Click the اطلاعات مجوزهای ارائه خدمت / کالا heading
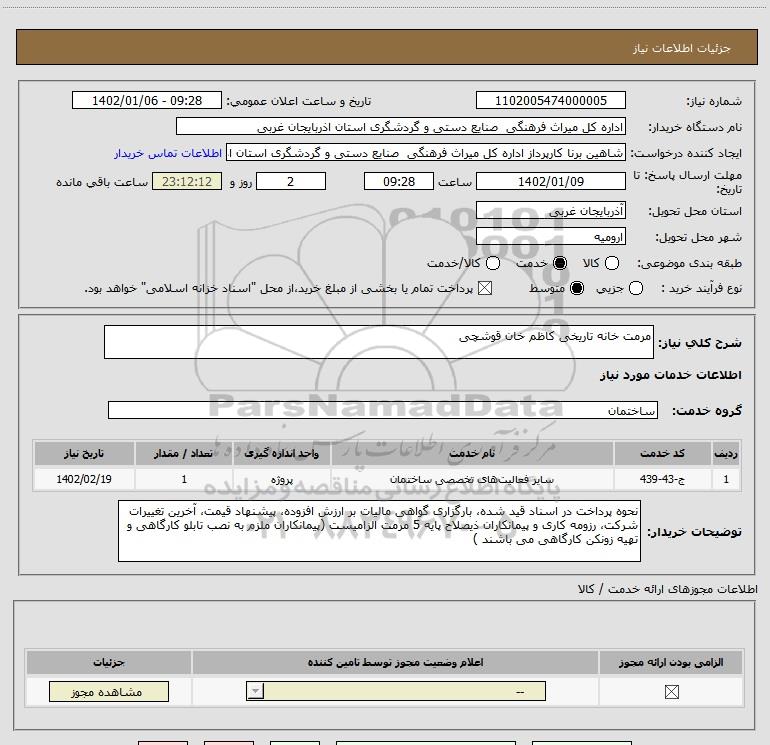Screen dimensions: 770x745 click(667, 589)
